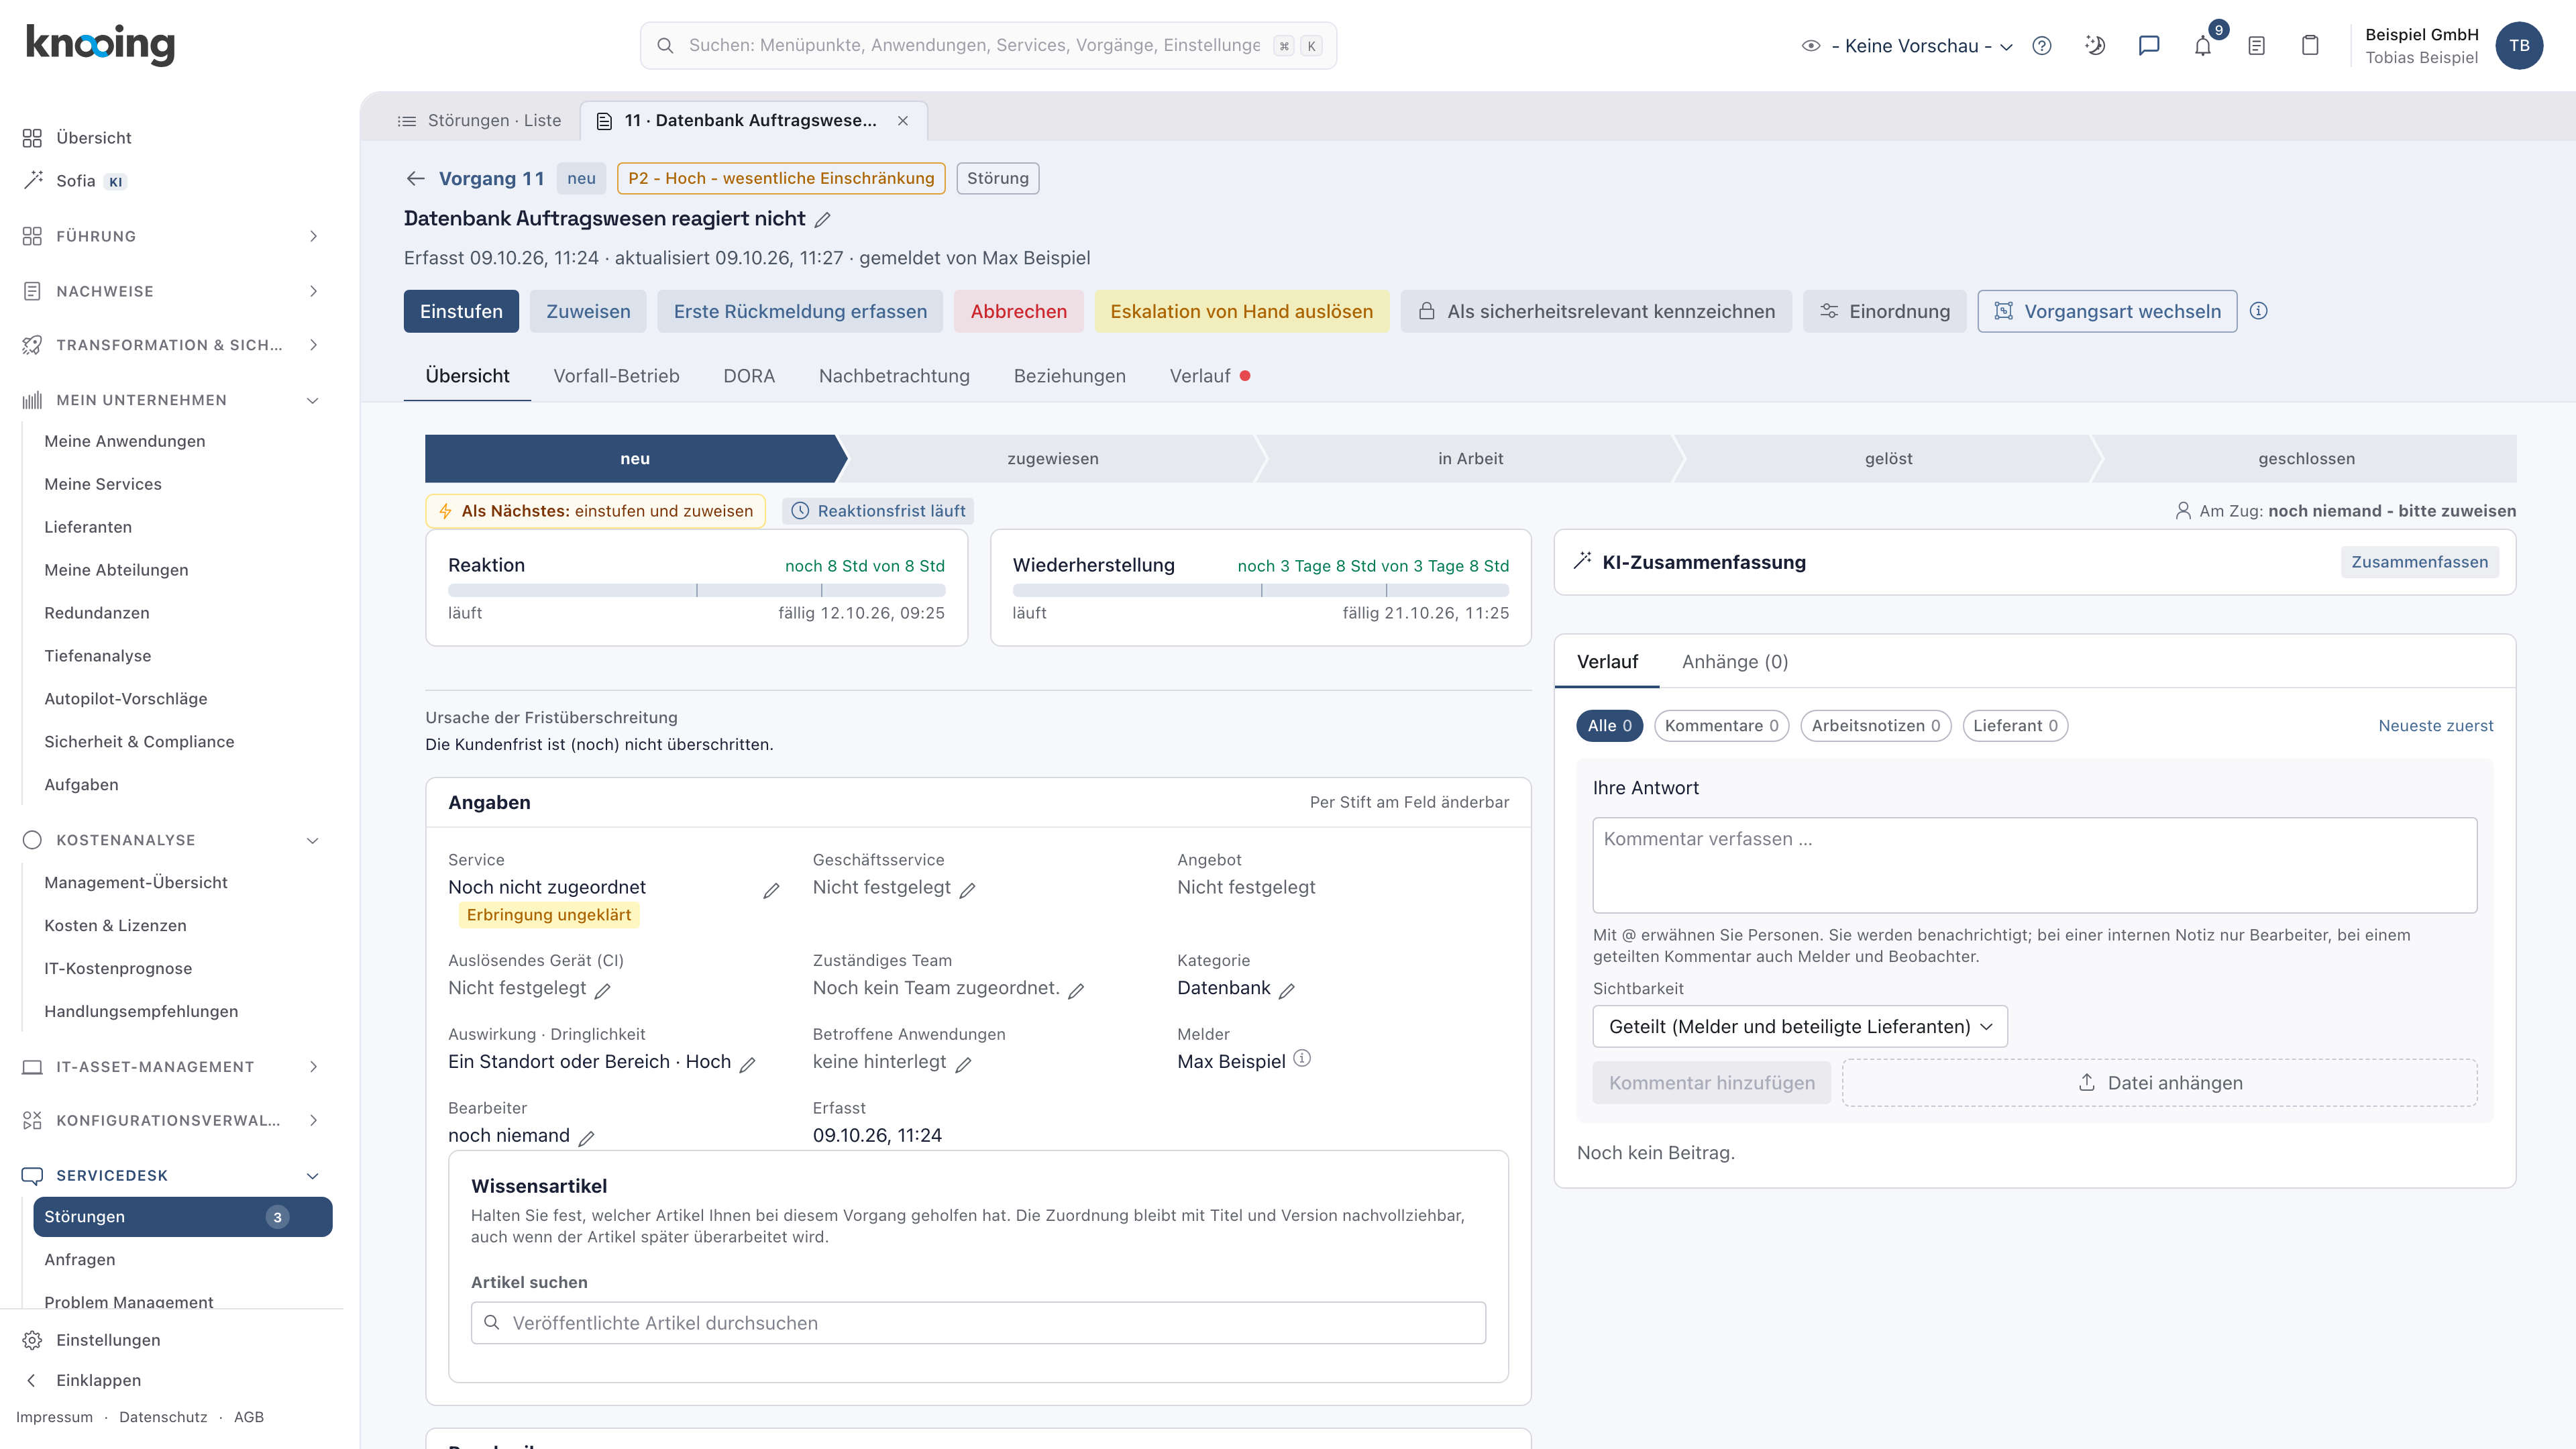The height and width of the screenshot is (1449, 2576).
Task: Click the red Abbrechen button
Action: (x=1018, y=311)
